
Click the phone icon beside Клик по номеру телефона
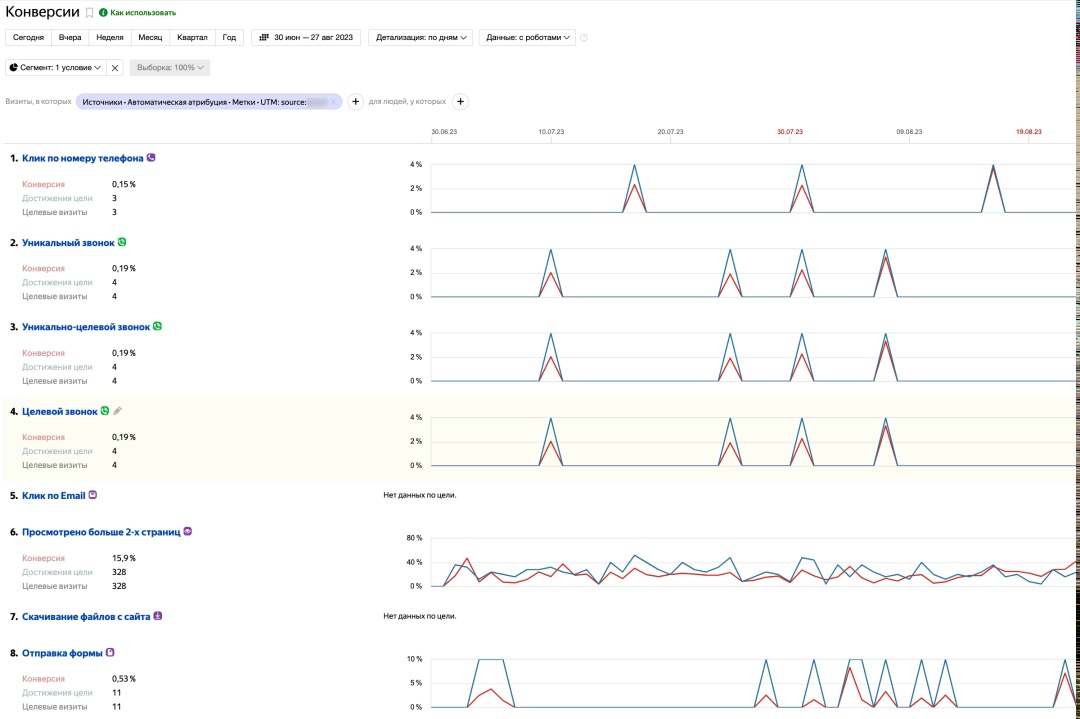pos(151,158)
